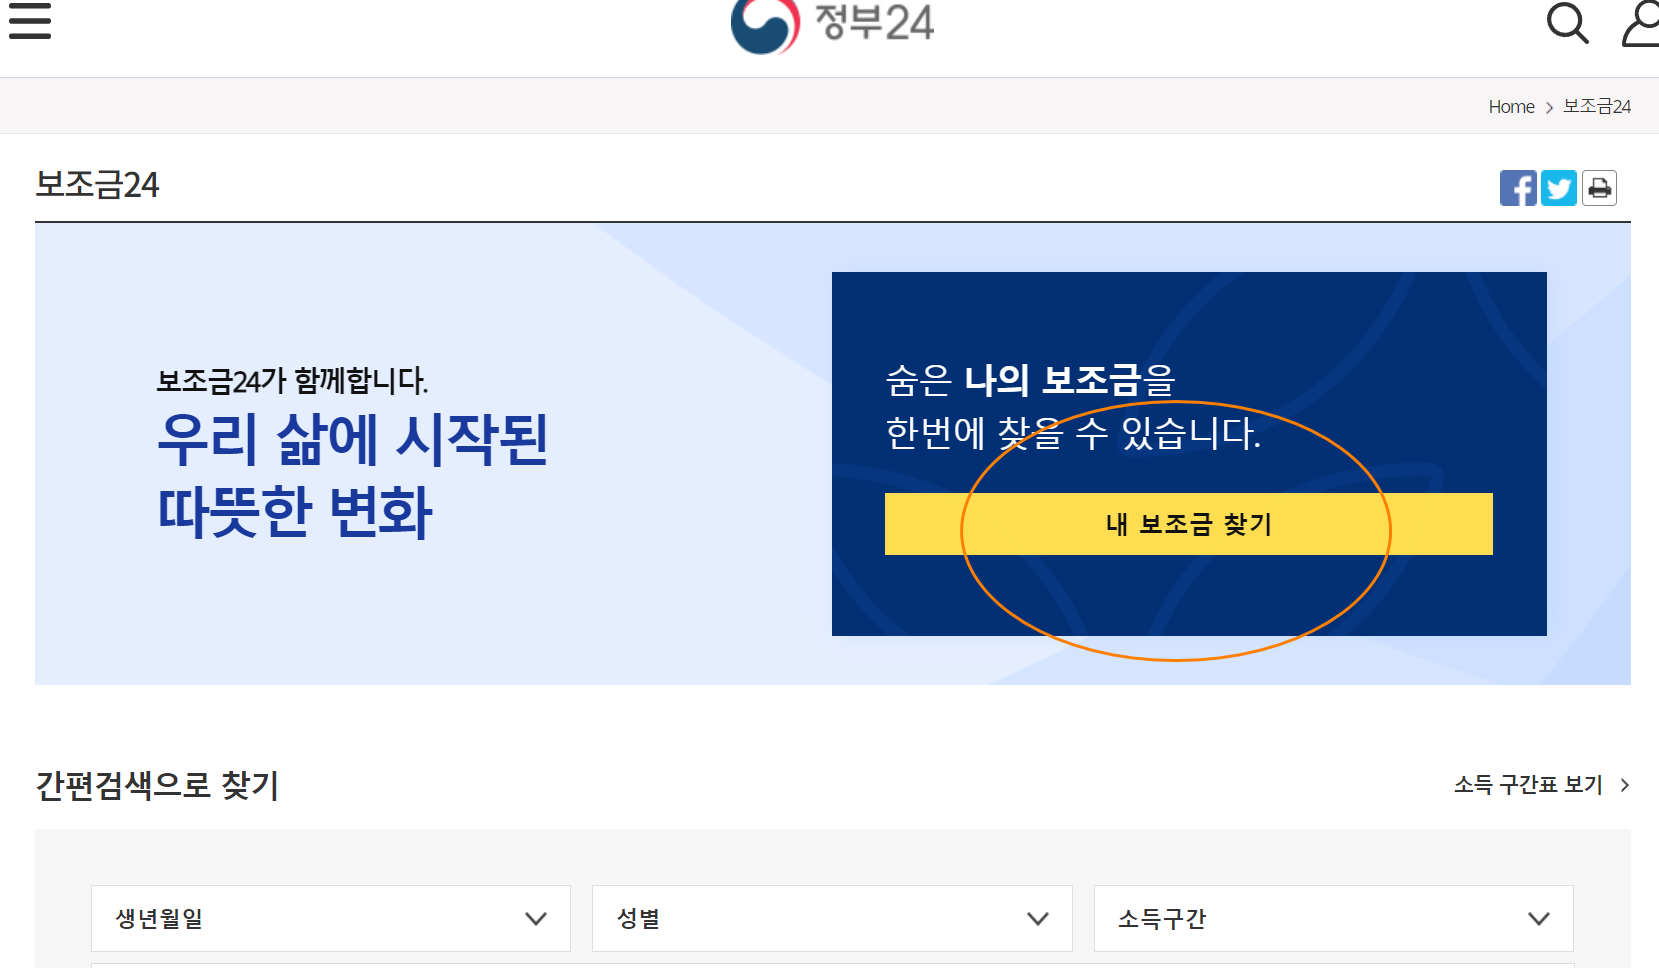
Task: Expand the 성별 dropdown
Action: [x=832, y=918]
